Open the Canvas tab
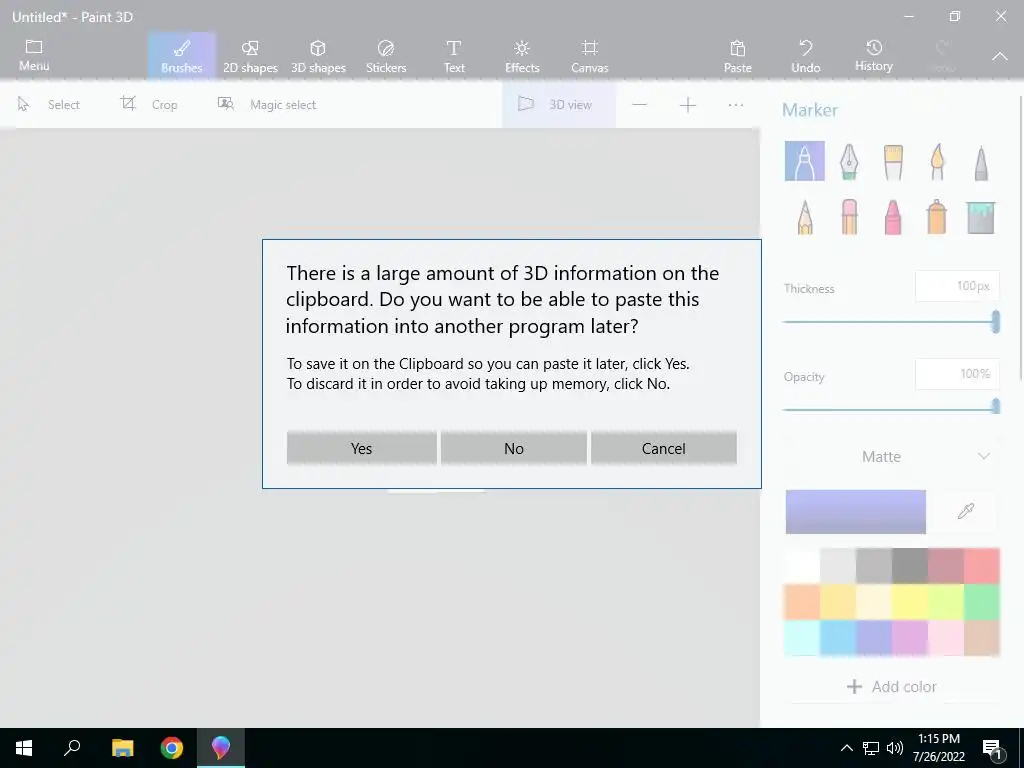This screenshot has height=768, width=1024. click(x=590, y=56)
